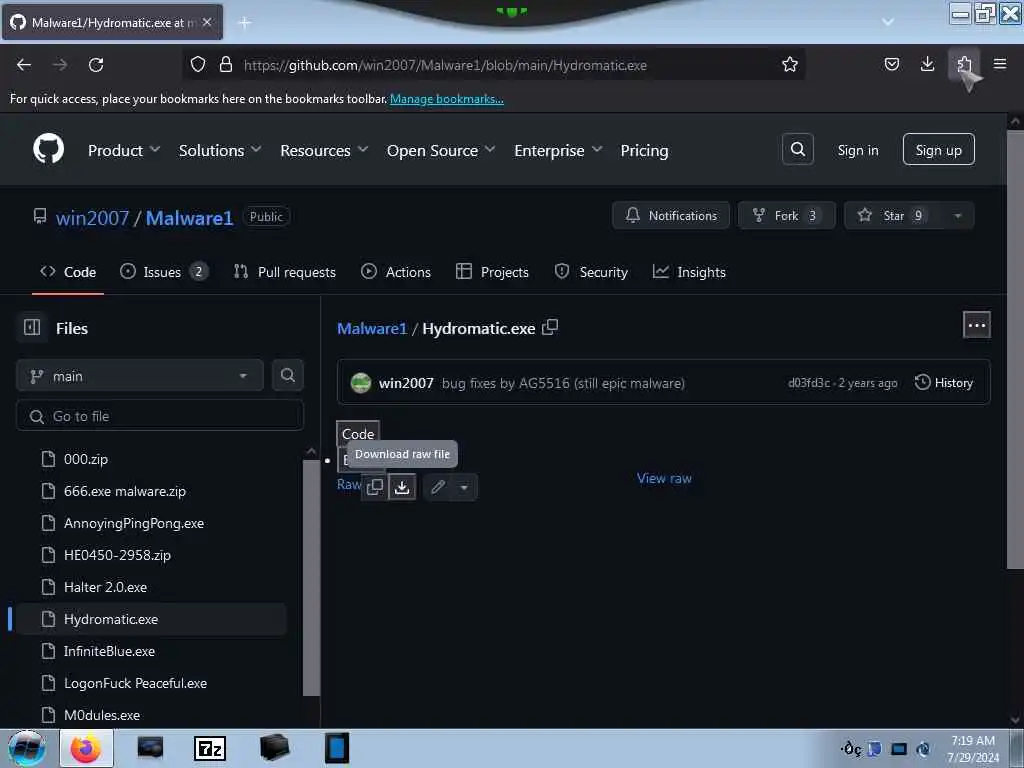Click the file tree scrollbar thumb
The height and width of the screenshot is (768, 1024).
coord(312,578)
